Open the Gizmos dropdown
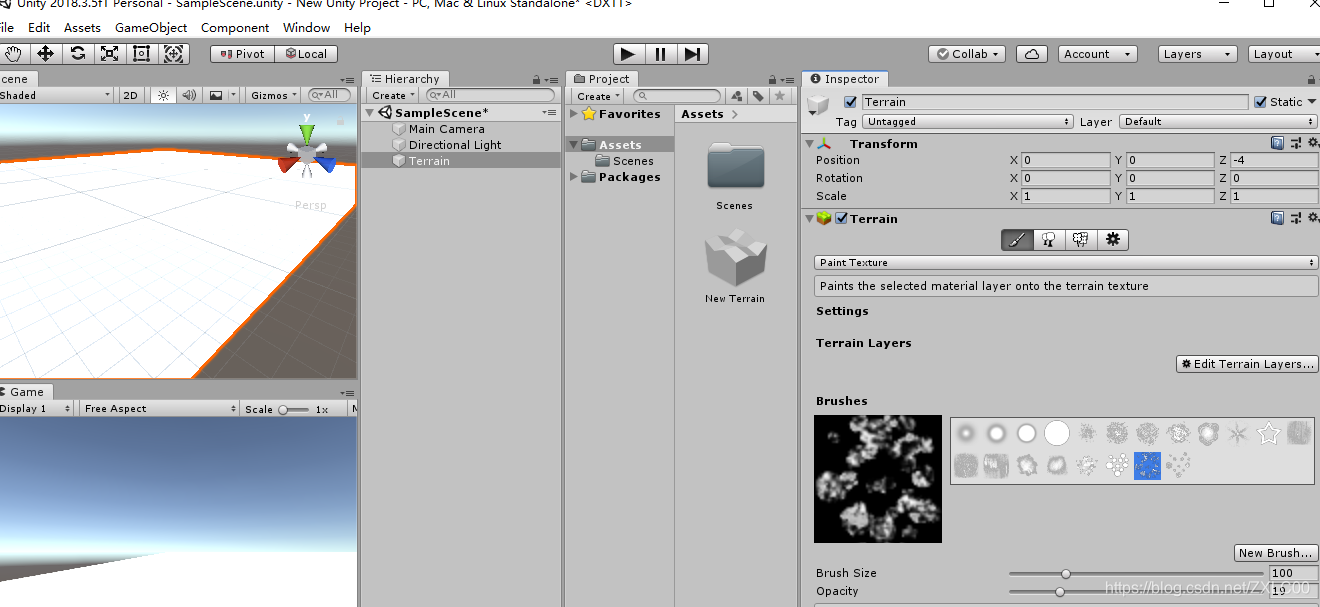The image size is (1320, 607). tap(274, 95)
